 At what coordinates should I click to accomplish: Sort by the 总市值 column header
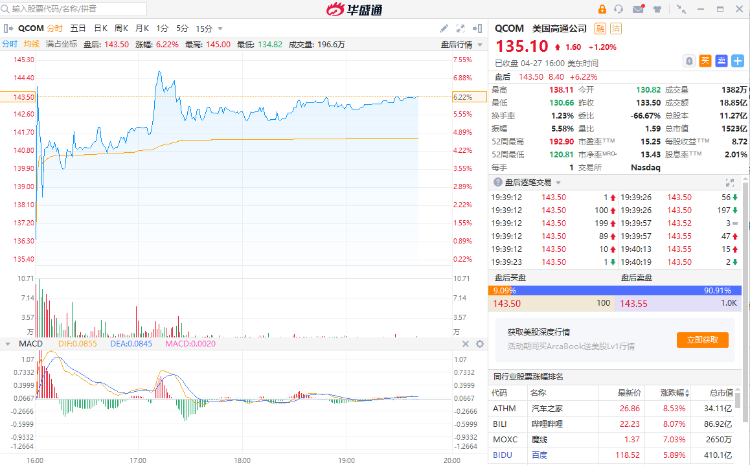(721, 393)
